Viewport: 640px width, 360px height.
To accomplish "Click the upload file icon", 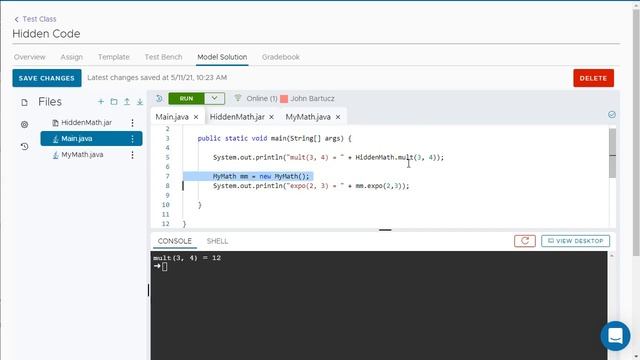I will coord(127,102).
